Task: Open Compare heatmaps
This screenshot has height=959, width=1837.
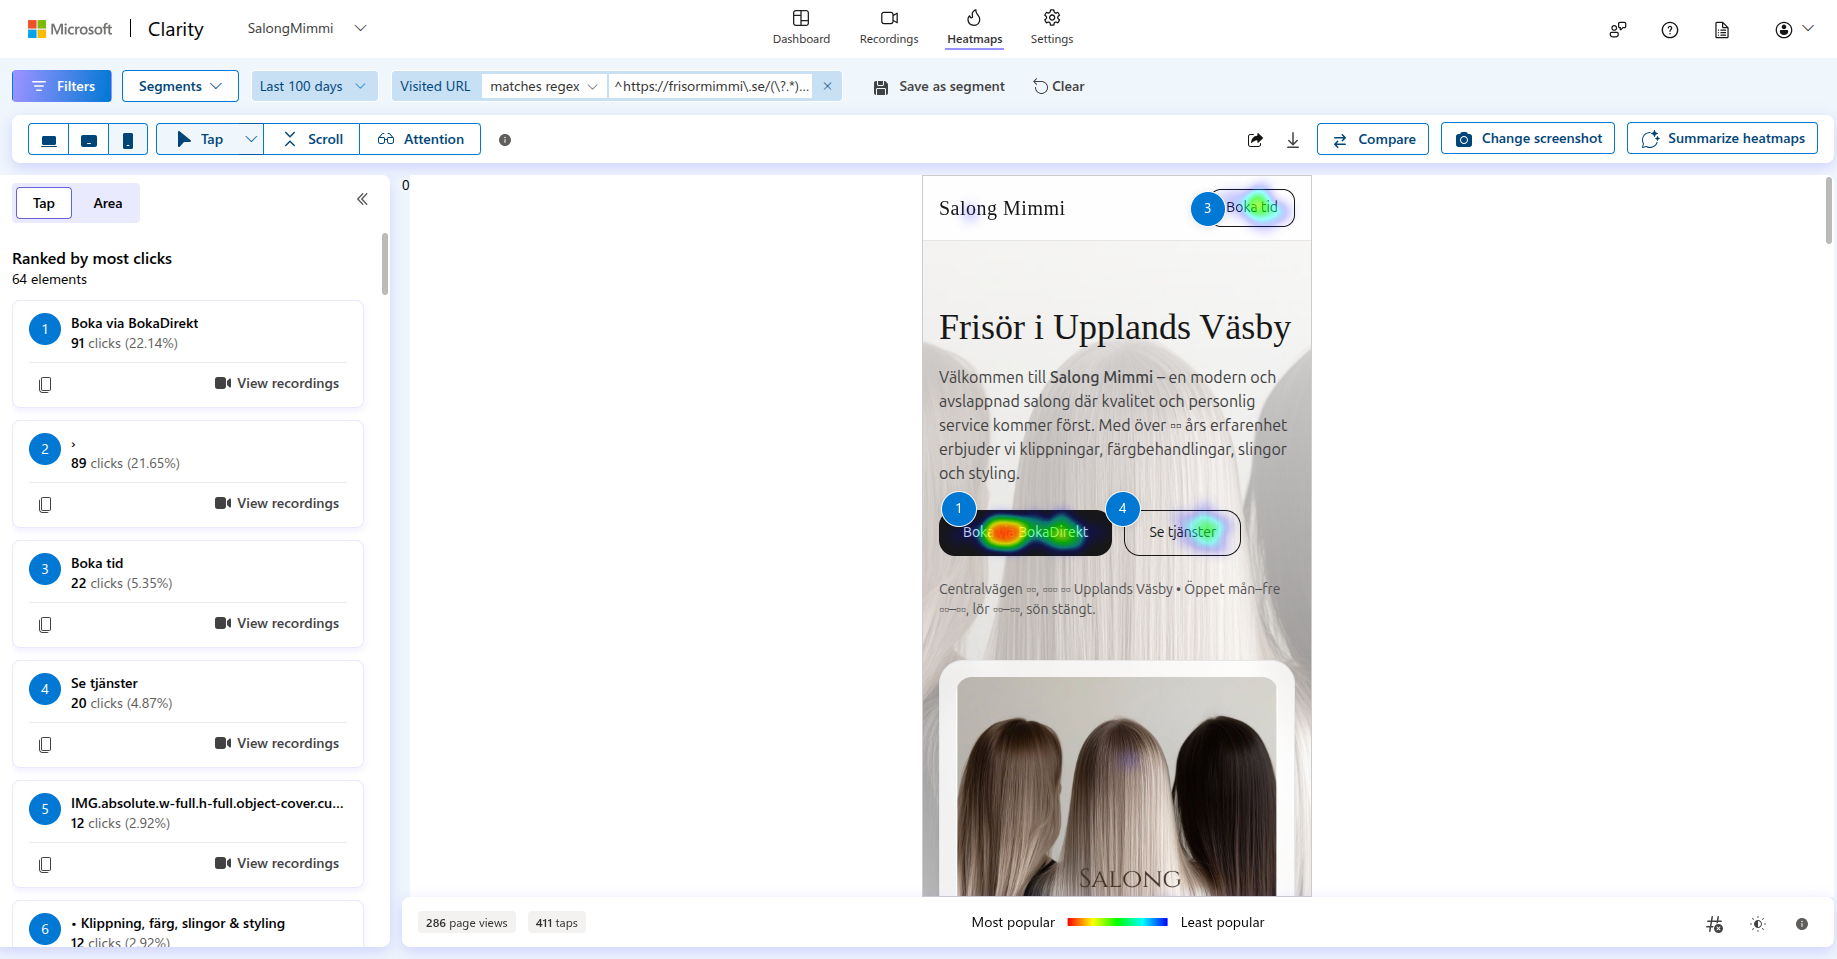Action: tap(1373, 139)
